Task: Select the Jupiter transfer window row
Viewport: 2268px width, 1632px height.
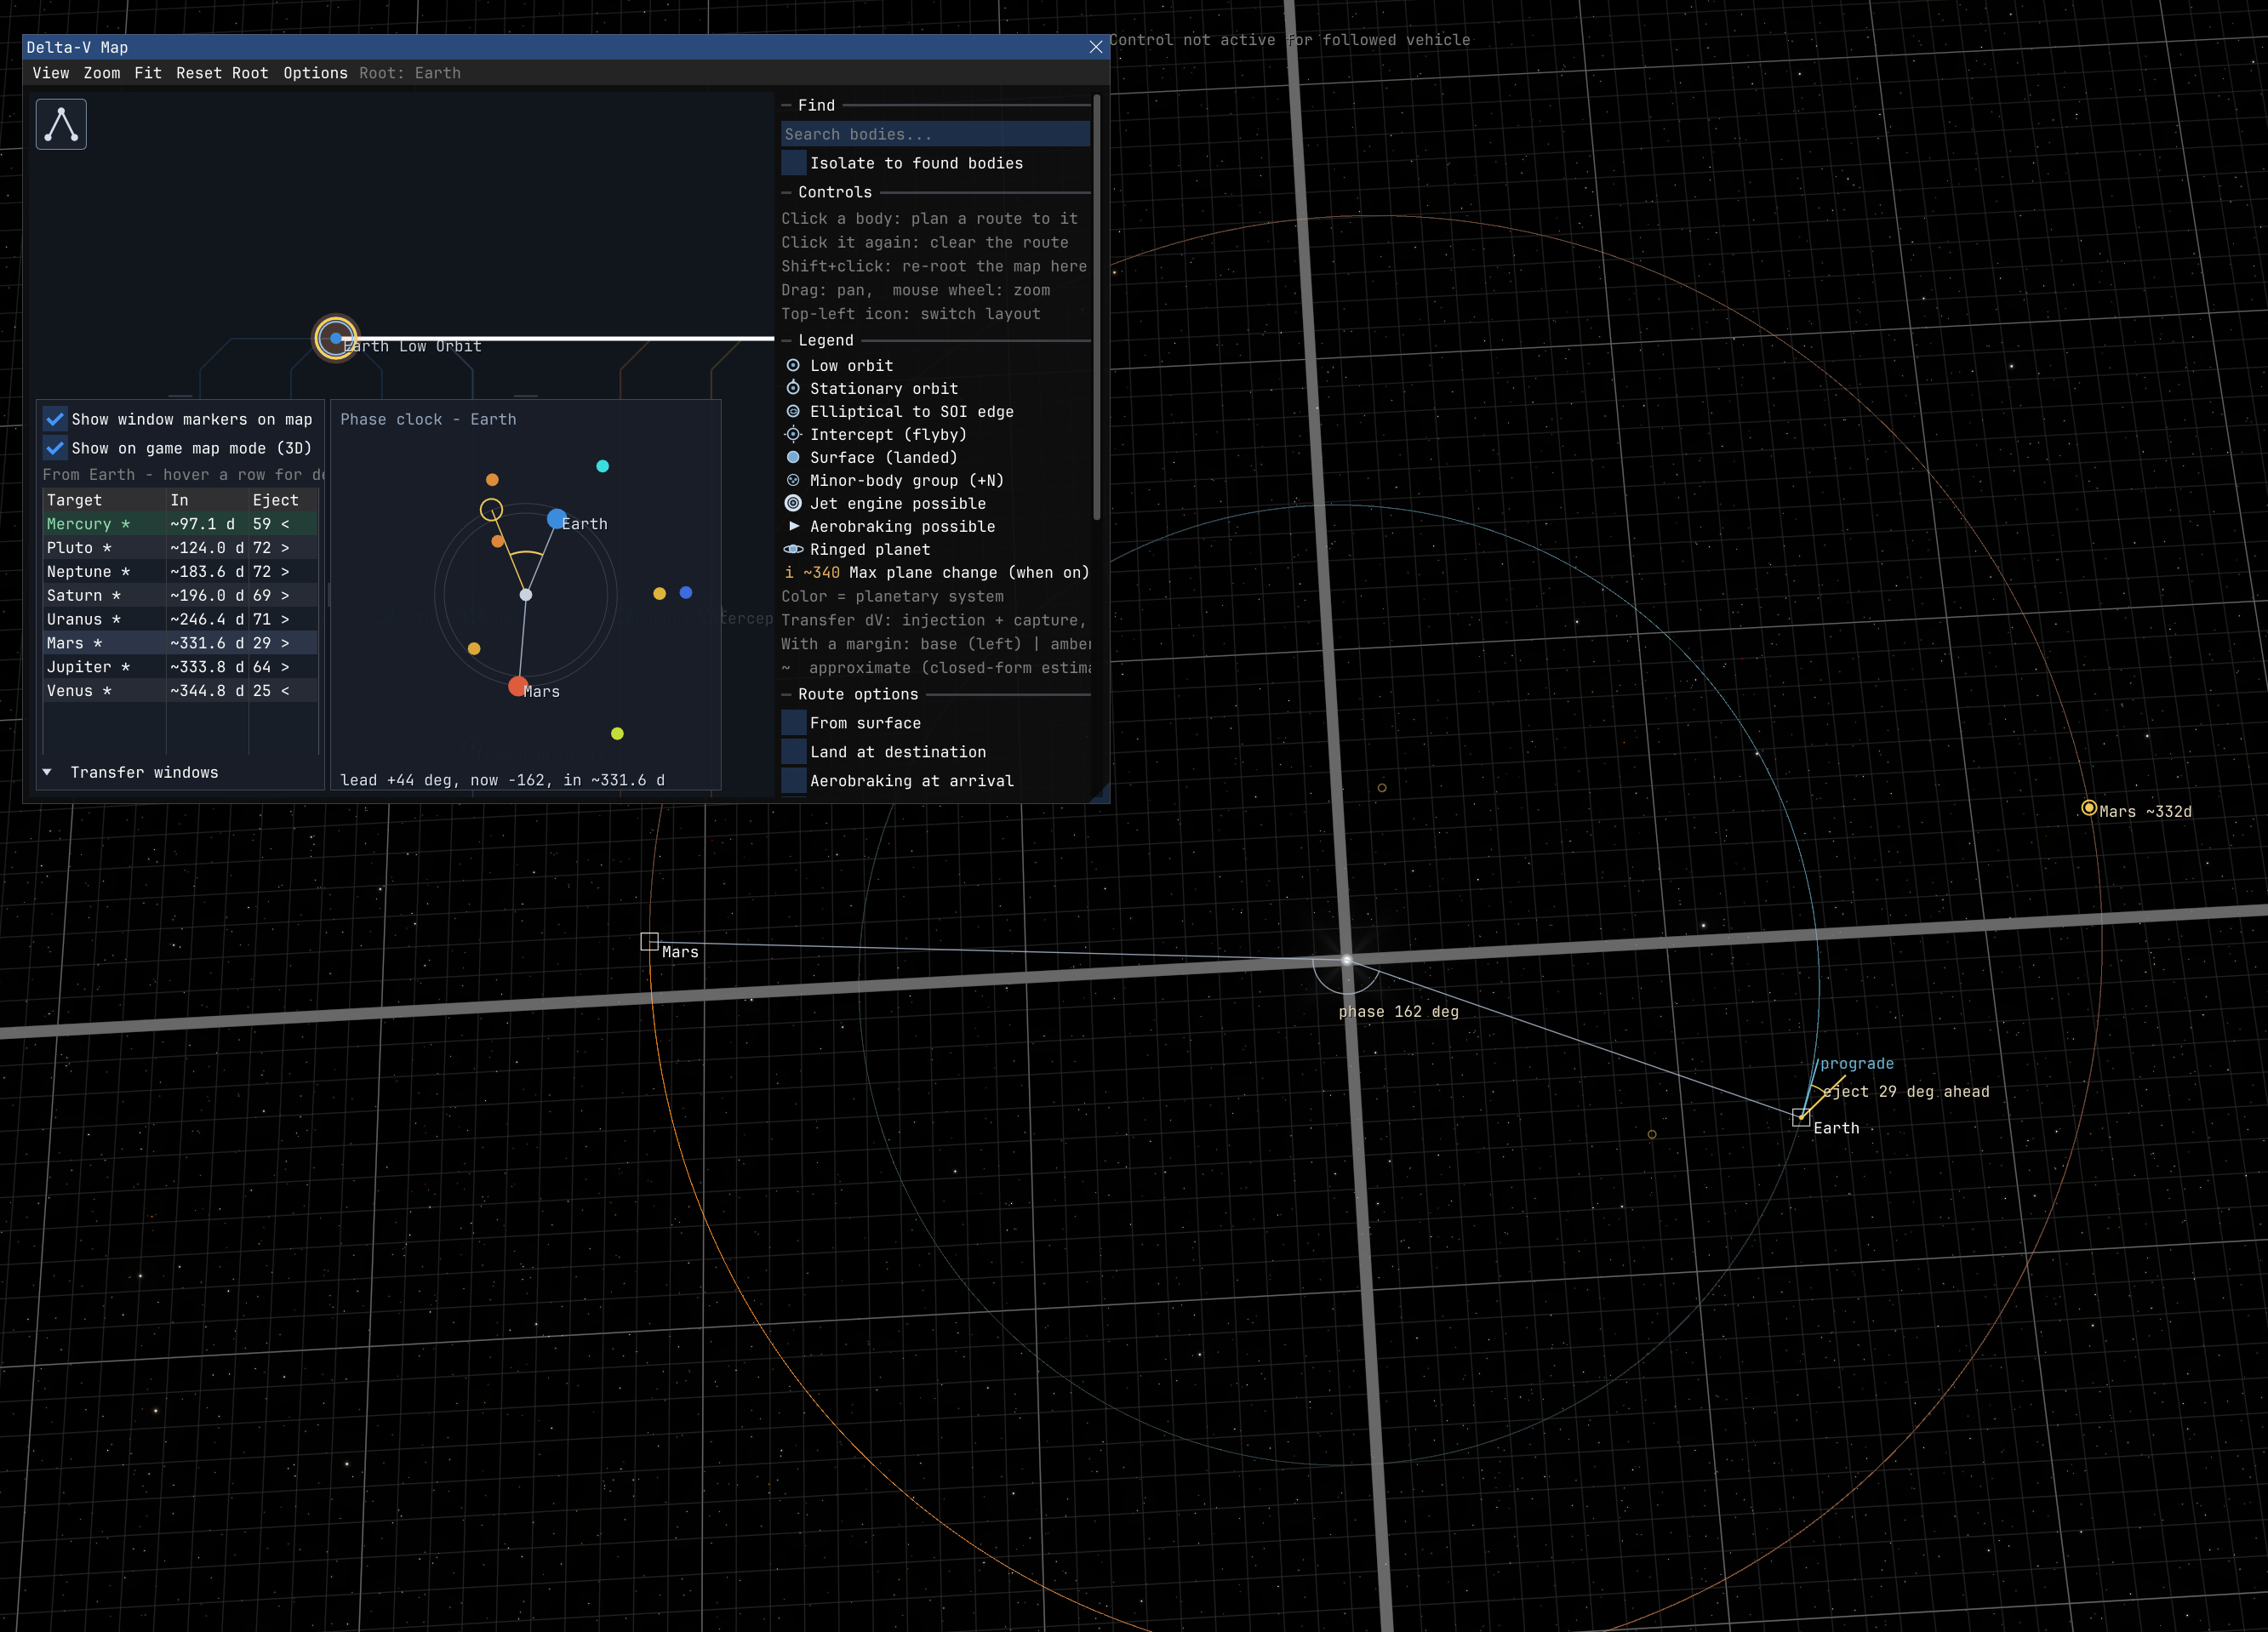Action: pyautogui.click(x=181, y=667)
